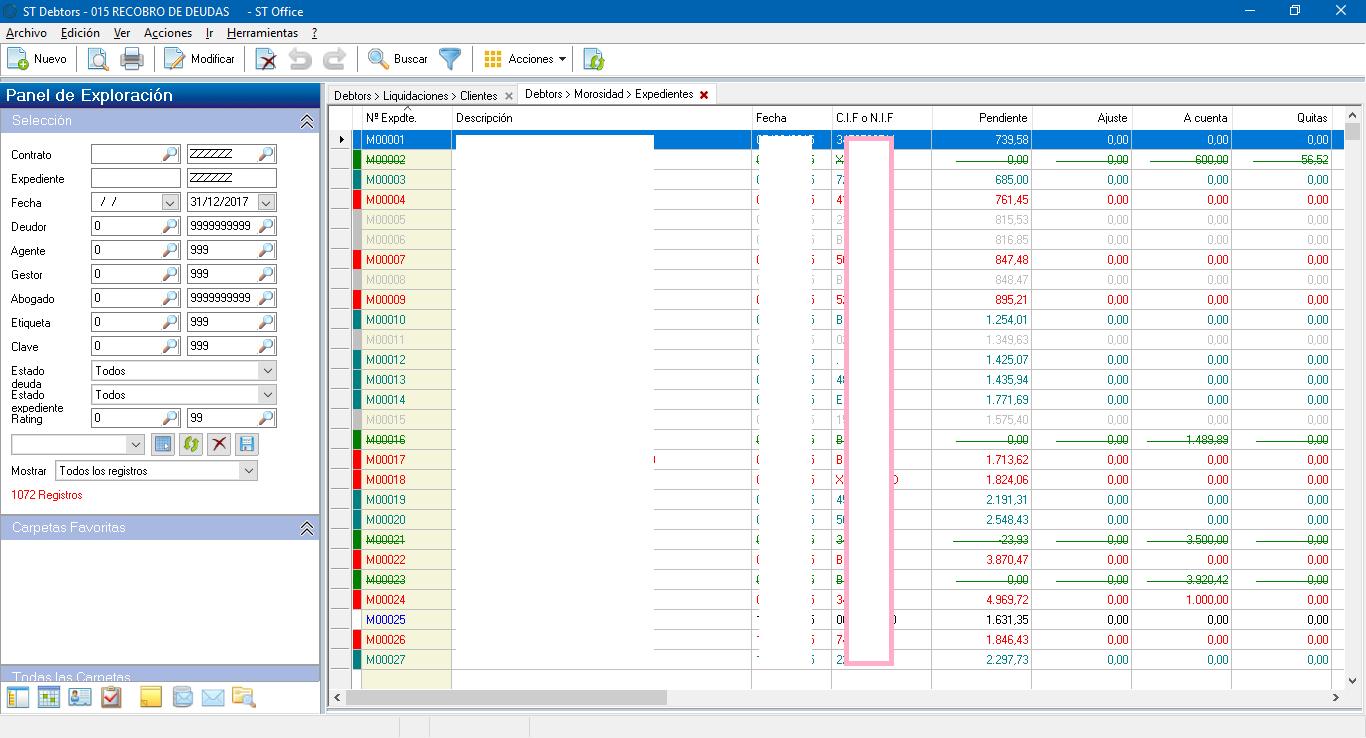Click the Modificar edit button
This screenshot has width=1366, height=738.
coord(199,59)
